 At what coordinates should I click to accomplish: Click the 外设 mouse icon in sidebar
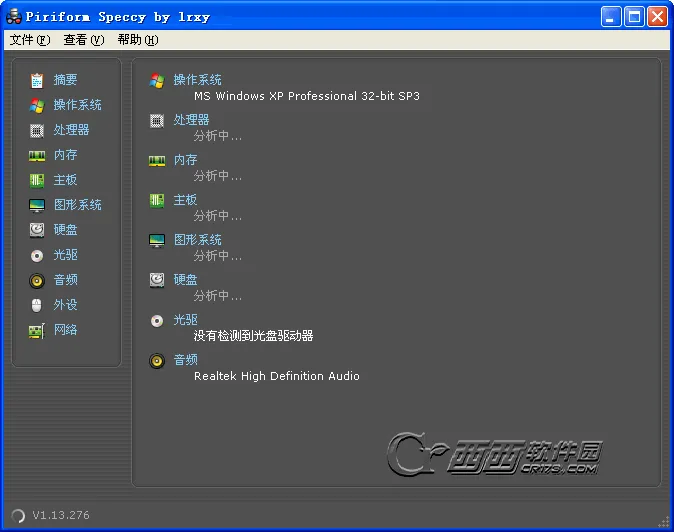(x=37, y=305)
